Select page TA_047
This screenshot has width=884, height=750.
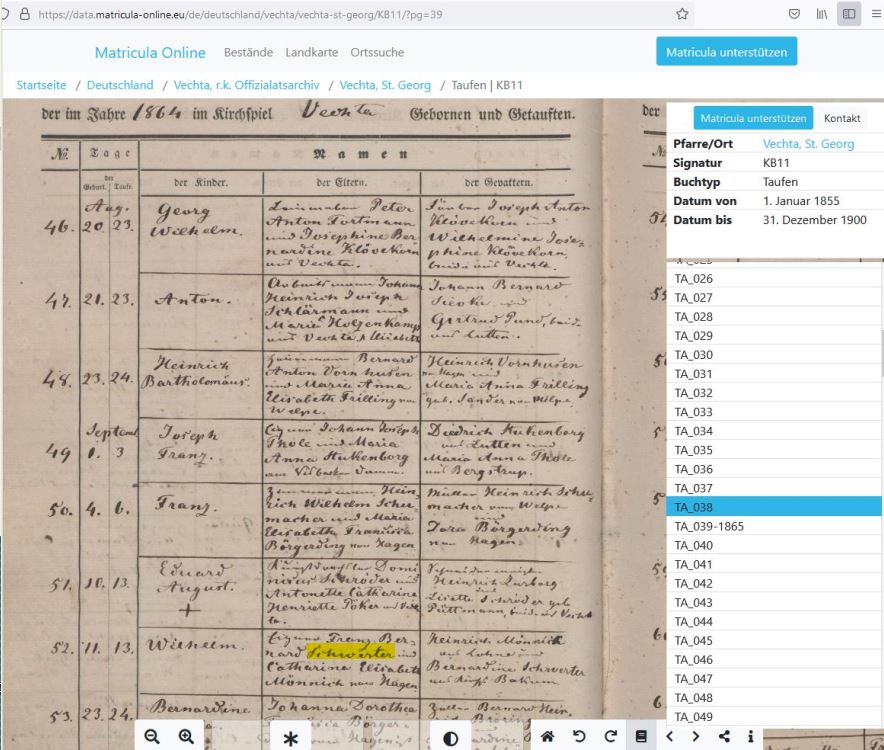click(774, 679)
